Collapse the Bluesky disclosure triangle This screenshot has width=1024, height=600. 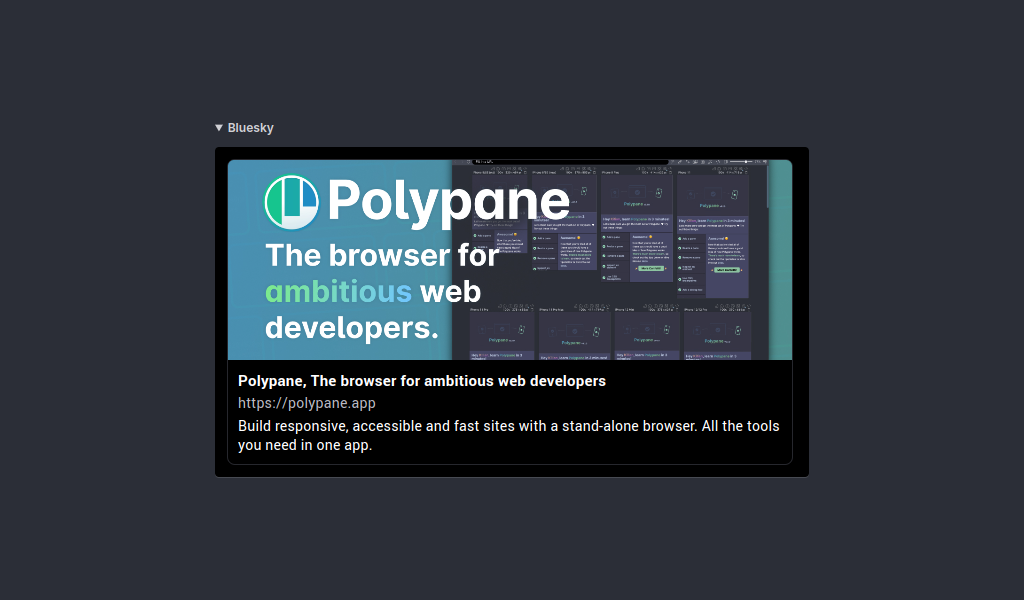tap(219, 128)
